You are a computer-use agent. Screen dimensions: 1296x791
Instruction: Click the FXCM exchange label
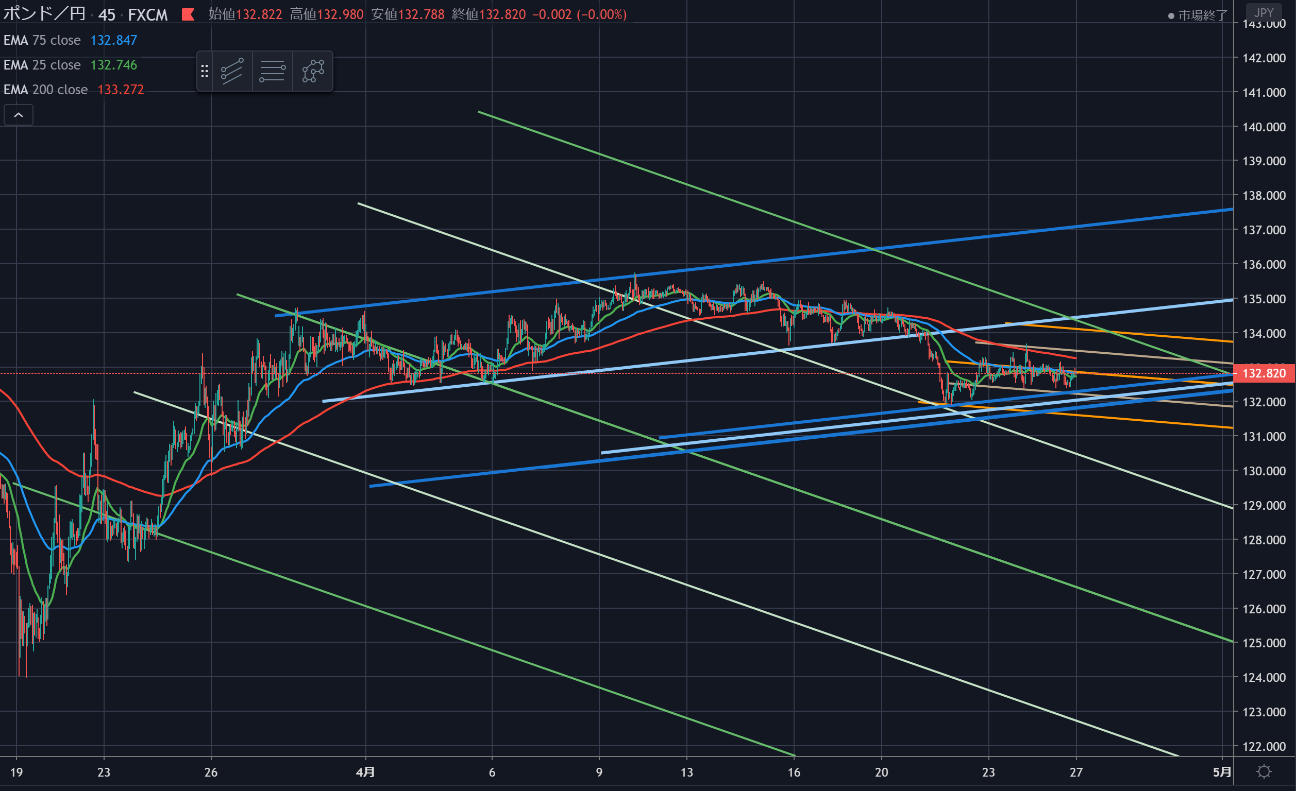point(148,15)
